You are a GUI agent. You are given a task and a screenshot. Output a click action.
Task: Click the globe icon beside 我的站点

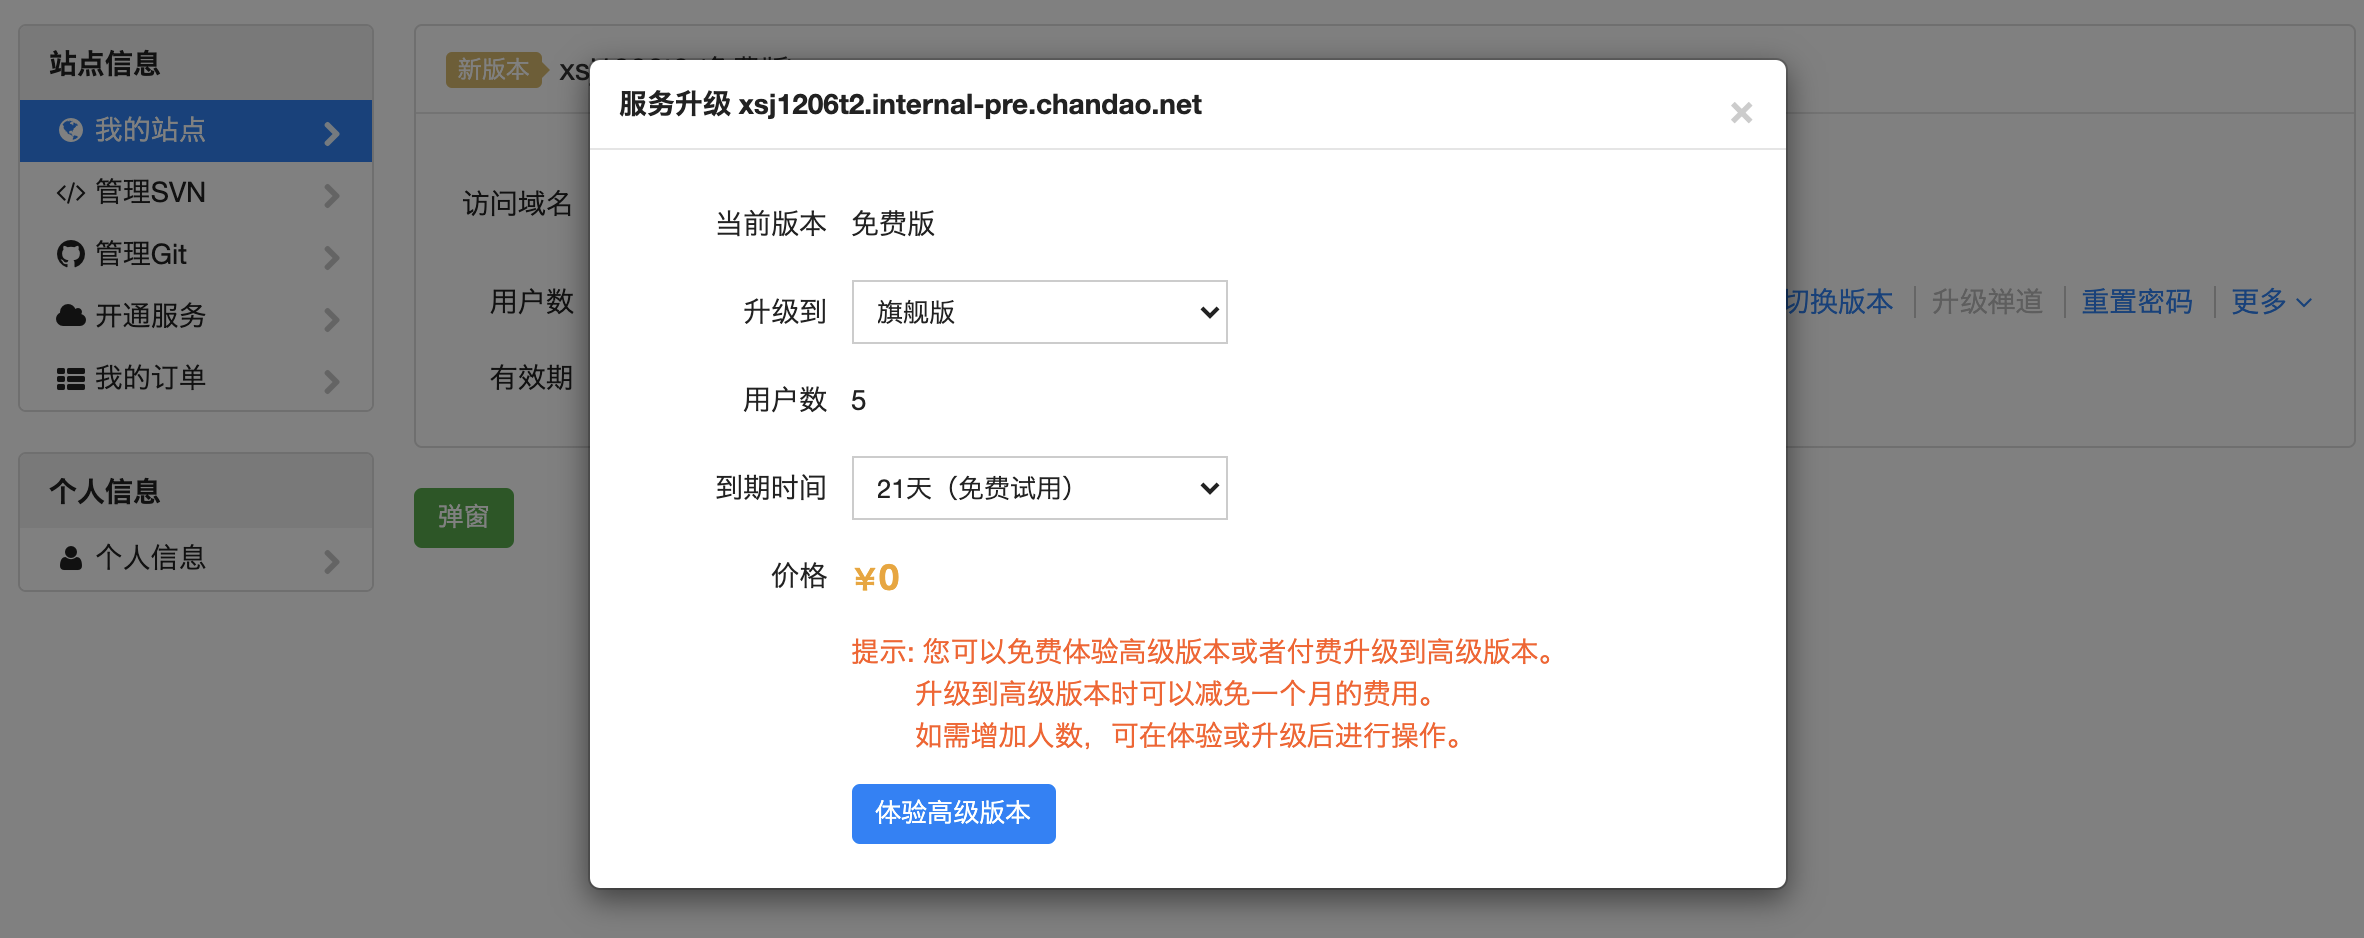coord(70,130)
